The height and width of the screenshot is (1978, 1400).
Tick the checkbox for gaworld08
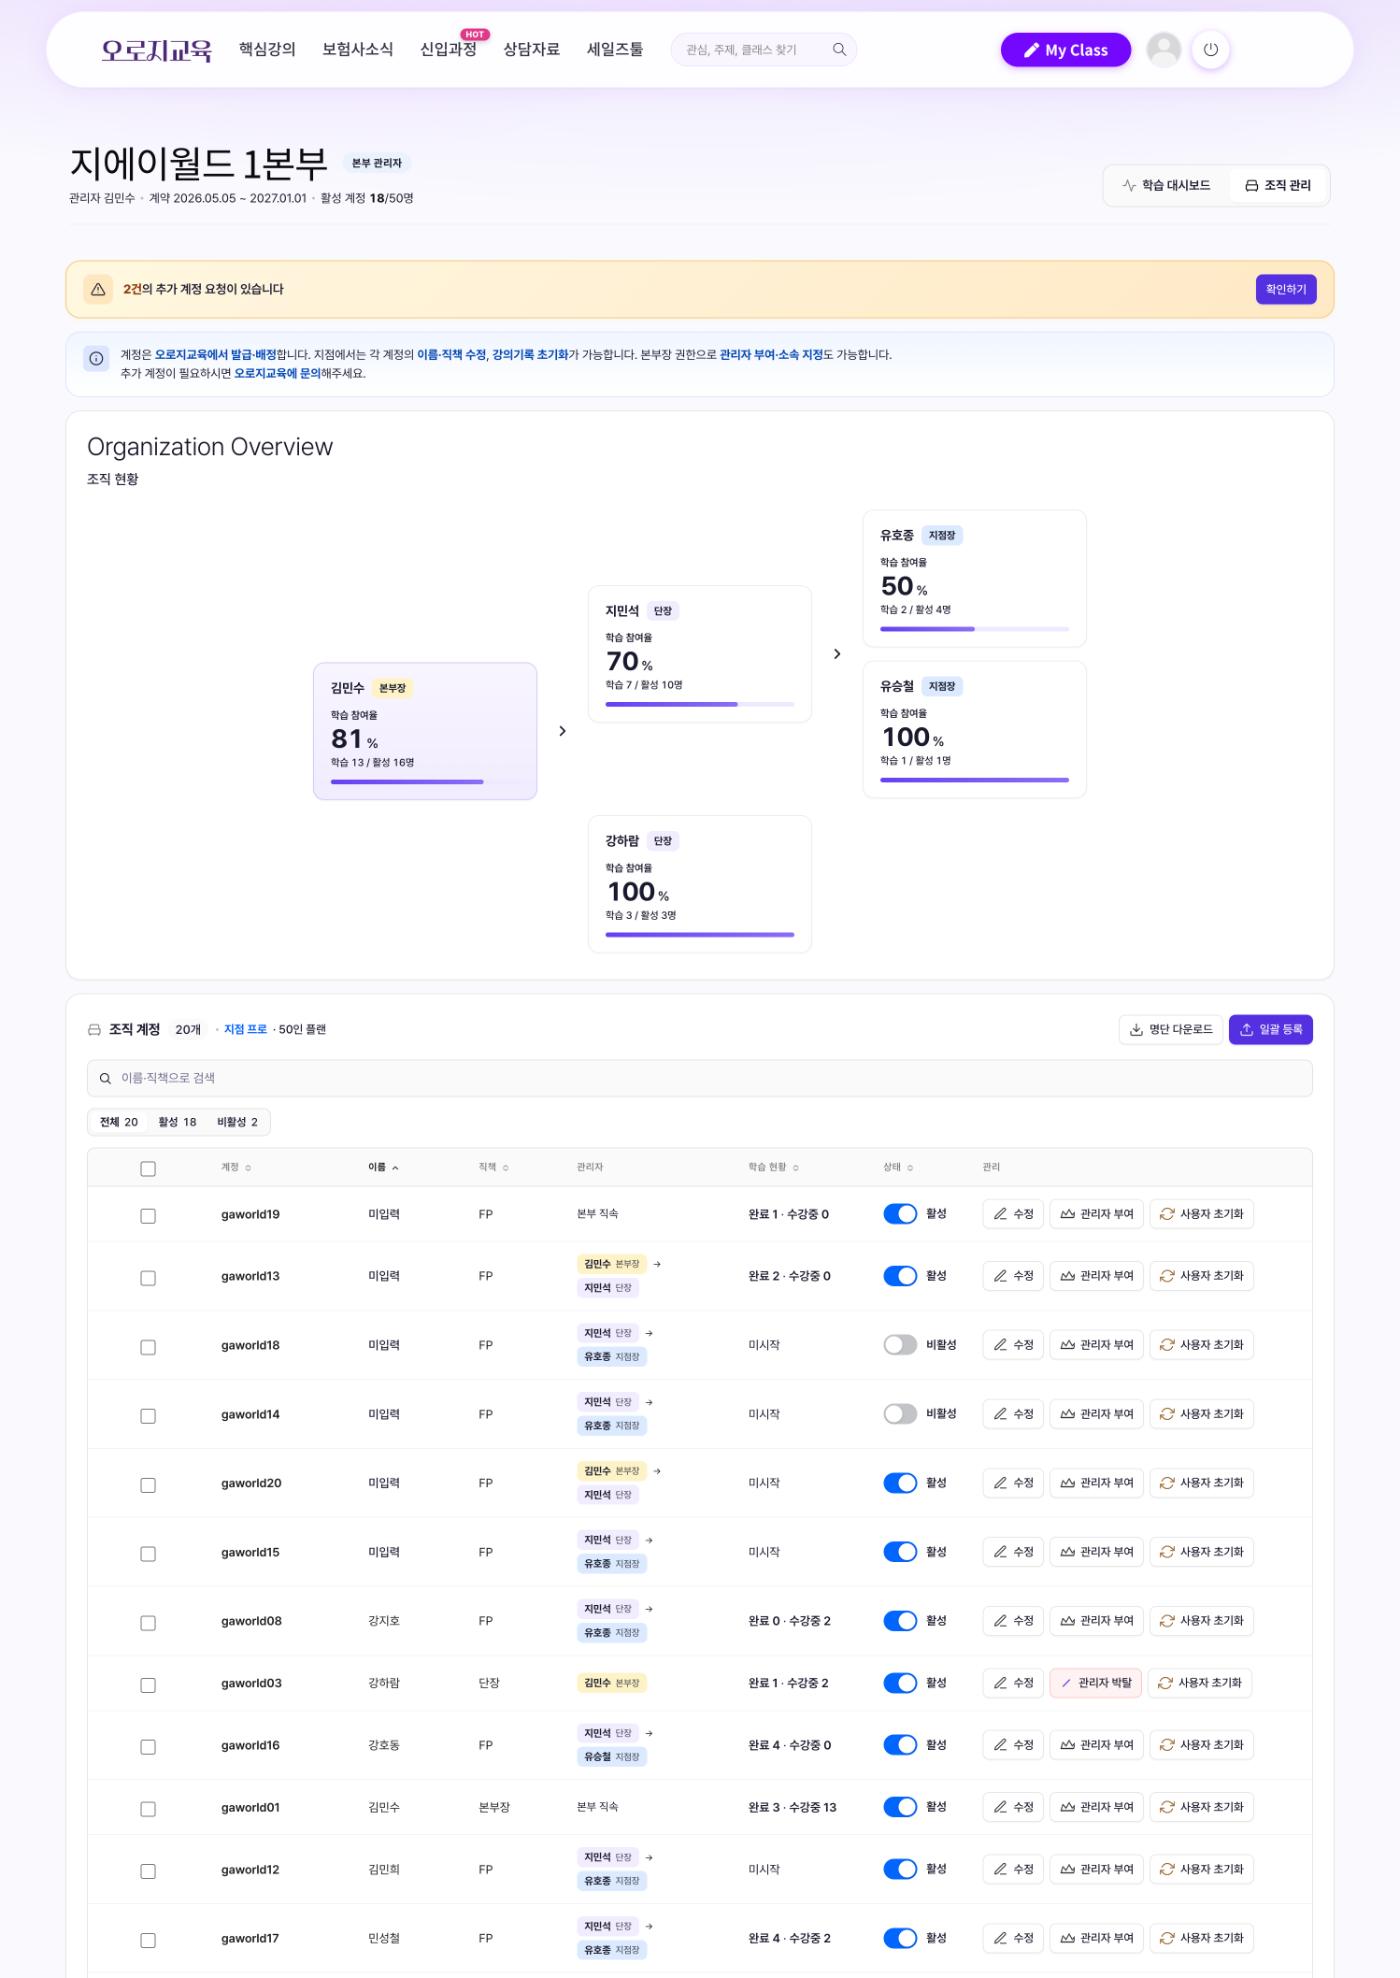[x=148, y=1623]
